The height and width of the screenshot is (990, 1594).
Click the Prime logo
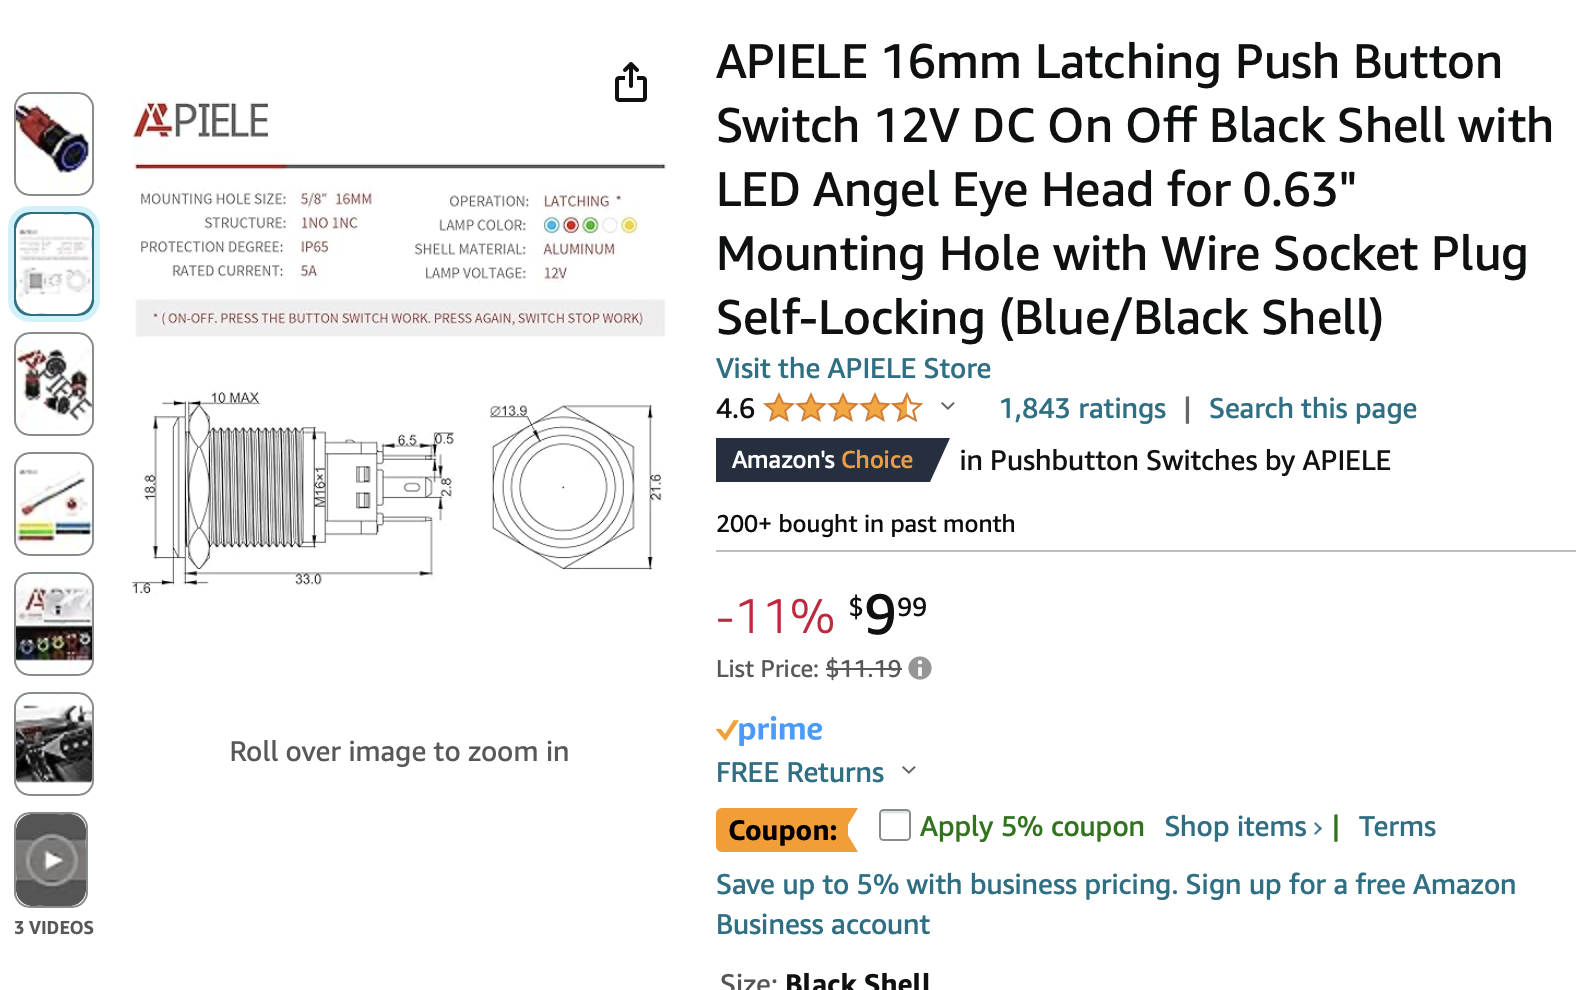[769, 730]
